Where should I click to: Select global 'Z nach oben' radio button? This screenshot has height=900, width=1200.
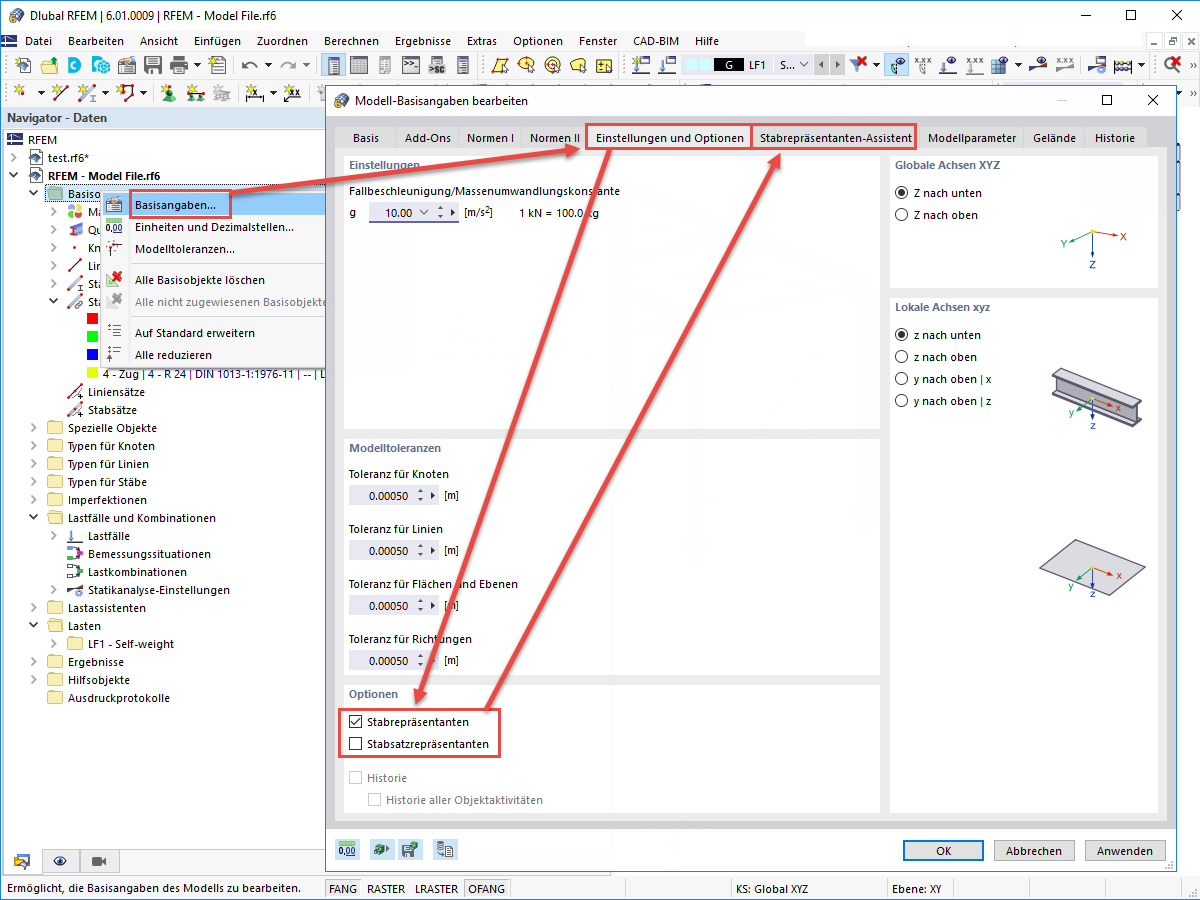coord(902,215)
